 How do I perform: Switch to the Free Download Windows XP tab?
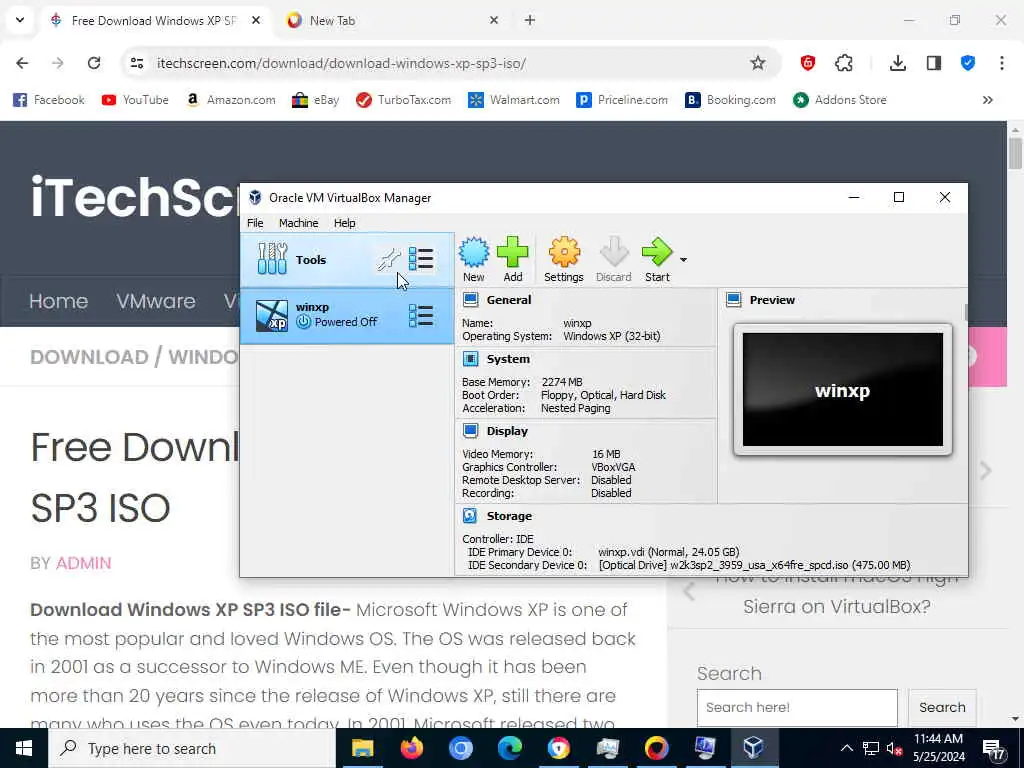[x=155, y=20]
